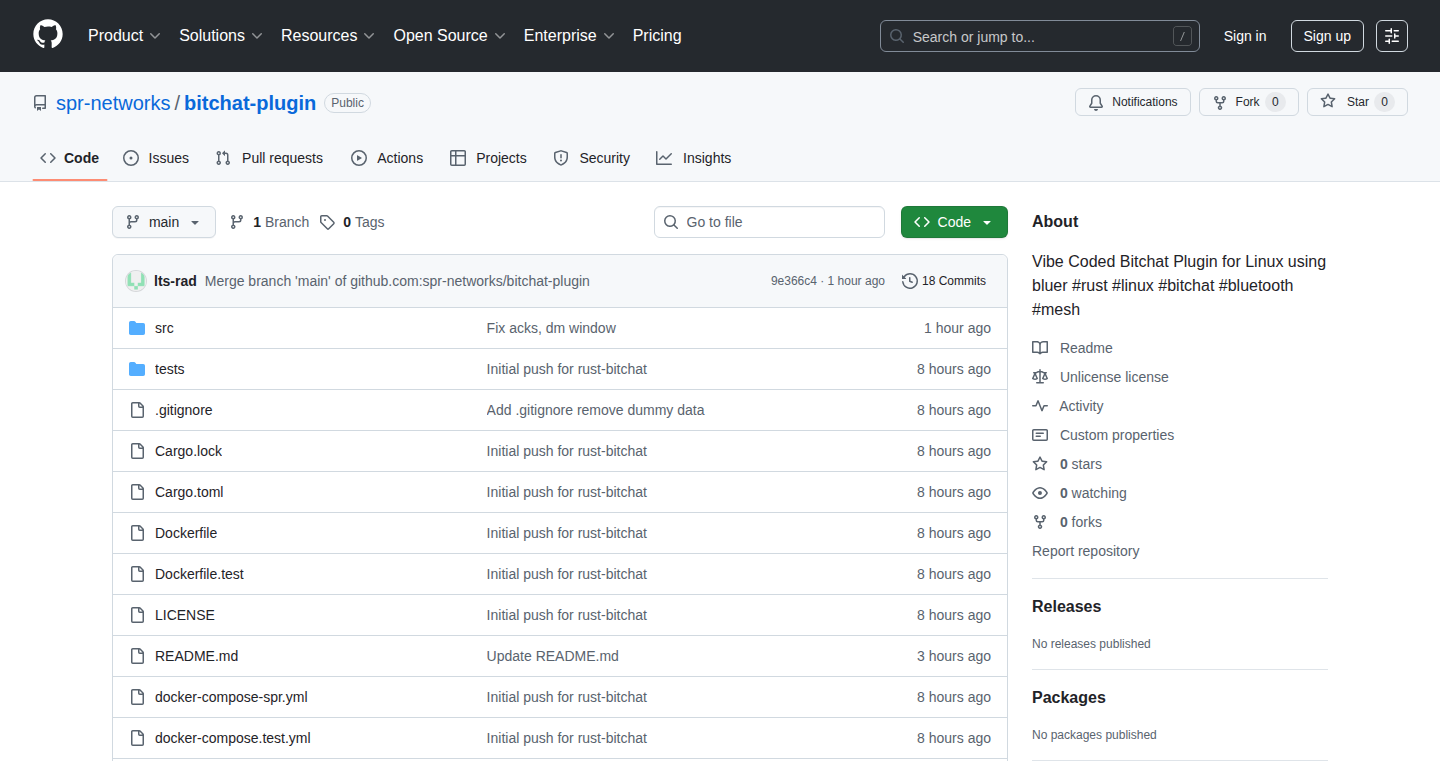This screenshot has width=1440, height=761.
Task: Click the Packages heading link
Action: (1069, 698)
